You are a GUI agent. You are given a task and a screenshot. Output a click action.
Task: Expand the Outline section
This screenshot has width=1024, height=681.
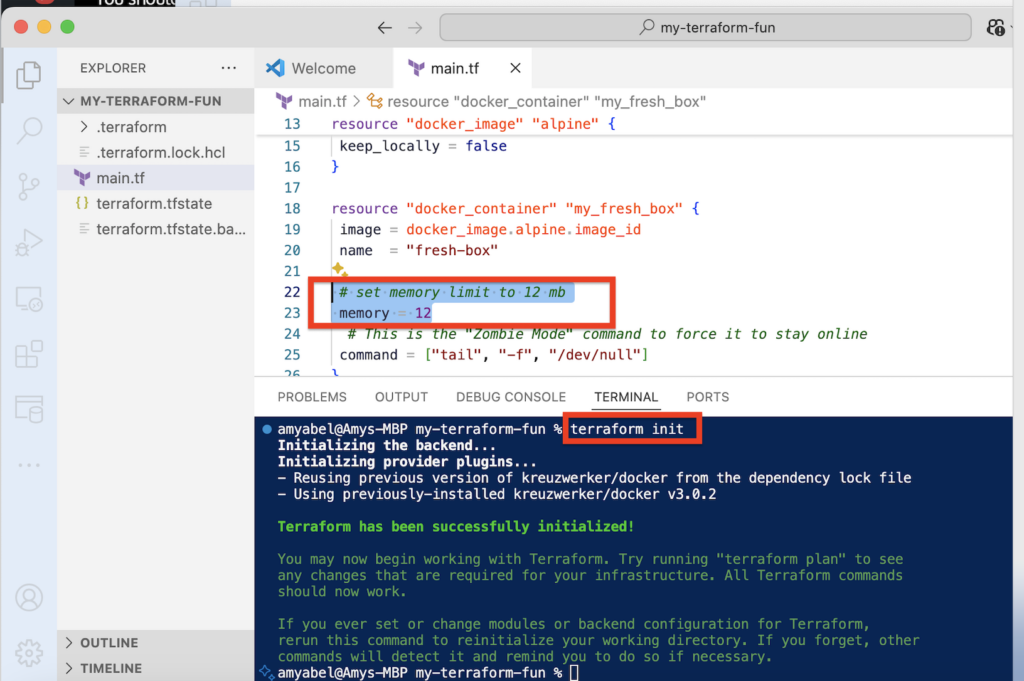click(109, 643)
